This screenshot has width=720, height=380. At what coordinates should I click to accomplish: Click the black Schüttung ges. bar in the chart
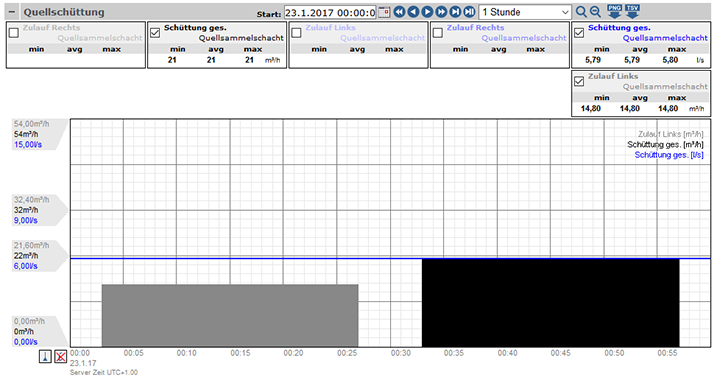(x=551, y=303)
